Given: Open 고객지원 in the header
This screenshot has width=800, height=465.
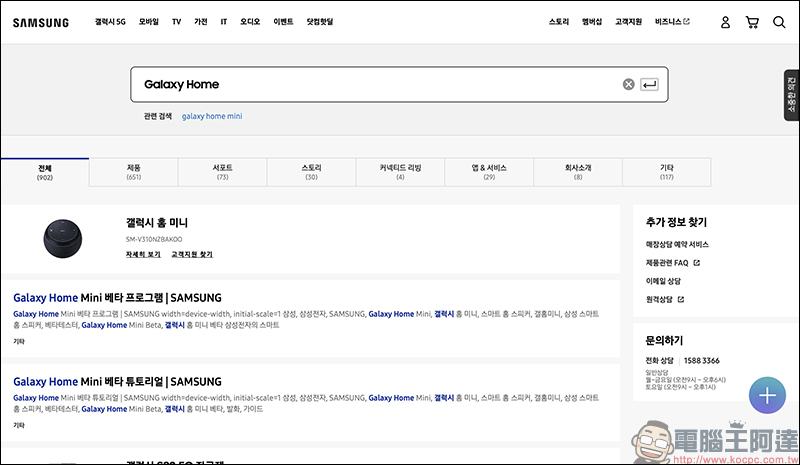Looking at the screenshot, I should (x=628, y=21).
